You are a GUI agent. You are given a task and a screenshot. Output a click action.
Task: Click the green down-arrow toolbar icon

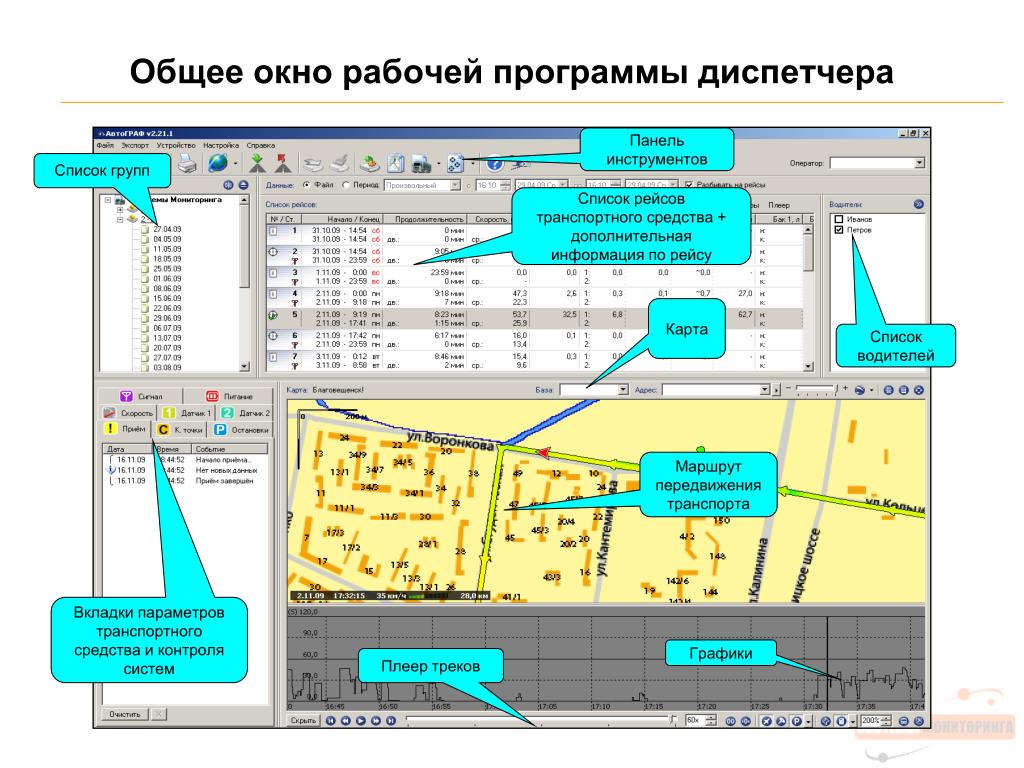point(257,163)
